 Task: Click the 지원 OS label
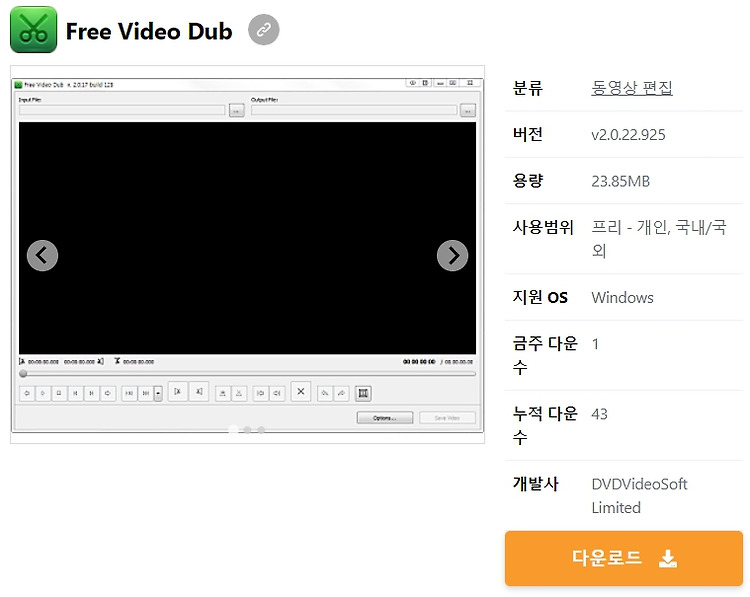pyautogui.click(x=540, y=297)
